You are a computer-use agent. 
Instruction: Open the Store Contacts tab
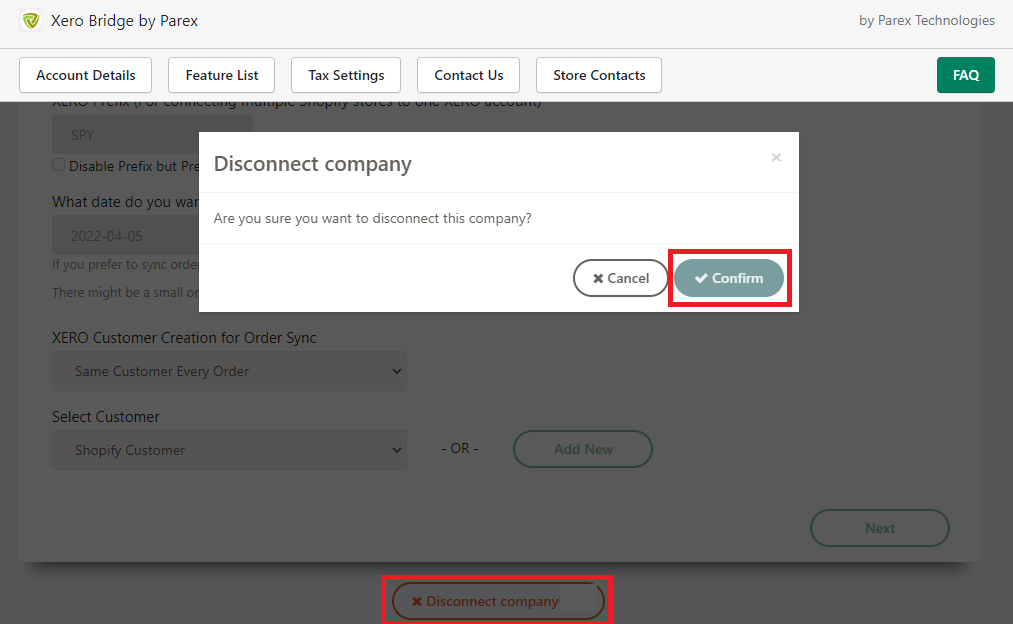click(599, 75)
